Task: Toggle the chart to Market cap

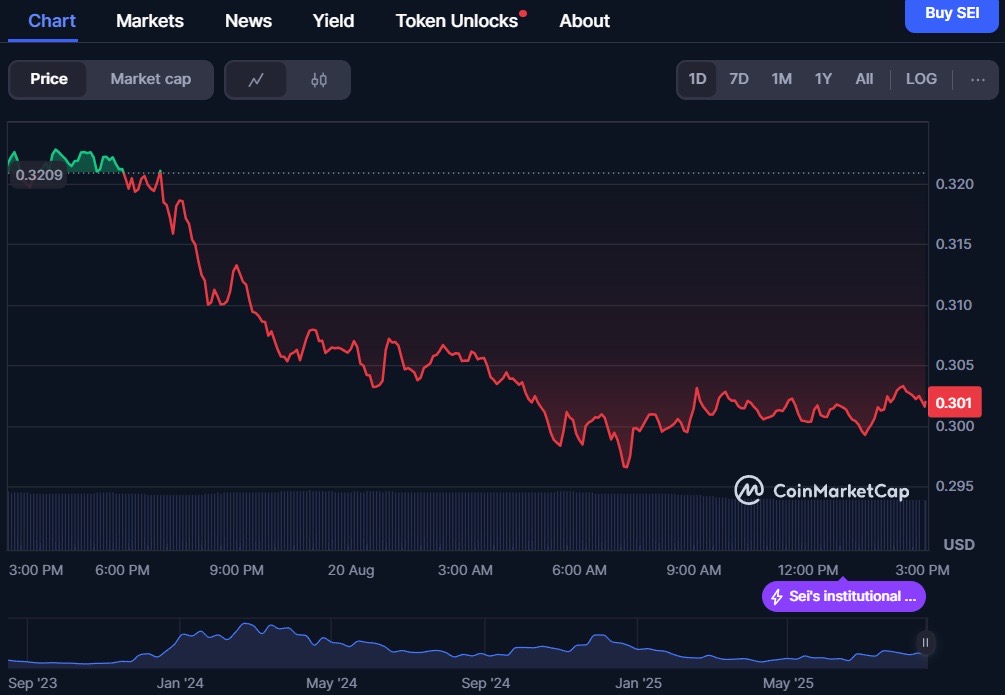Action: pos(151,80)
